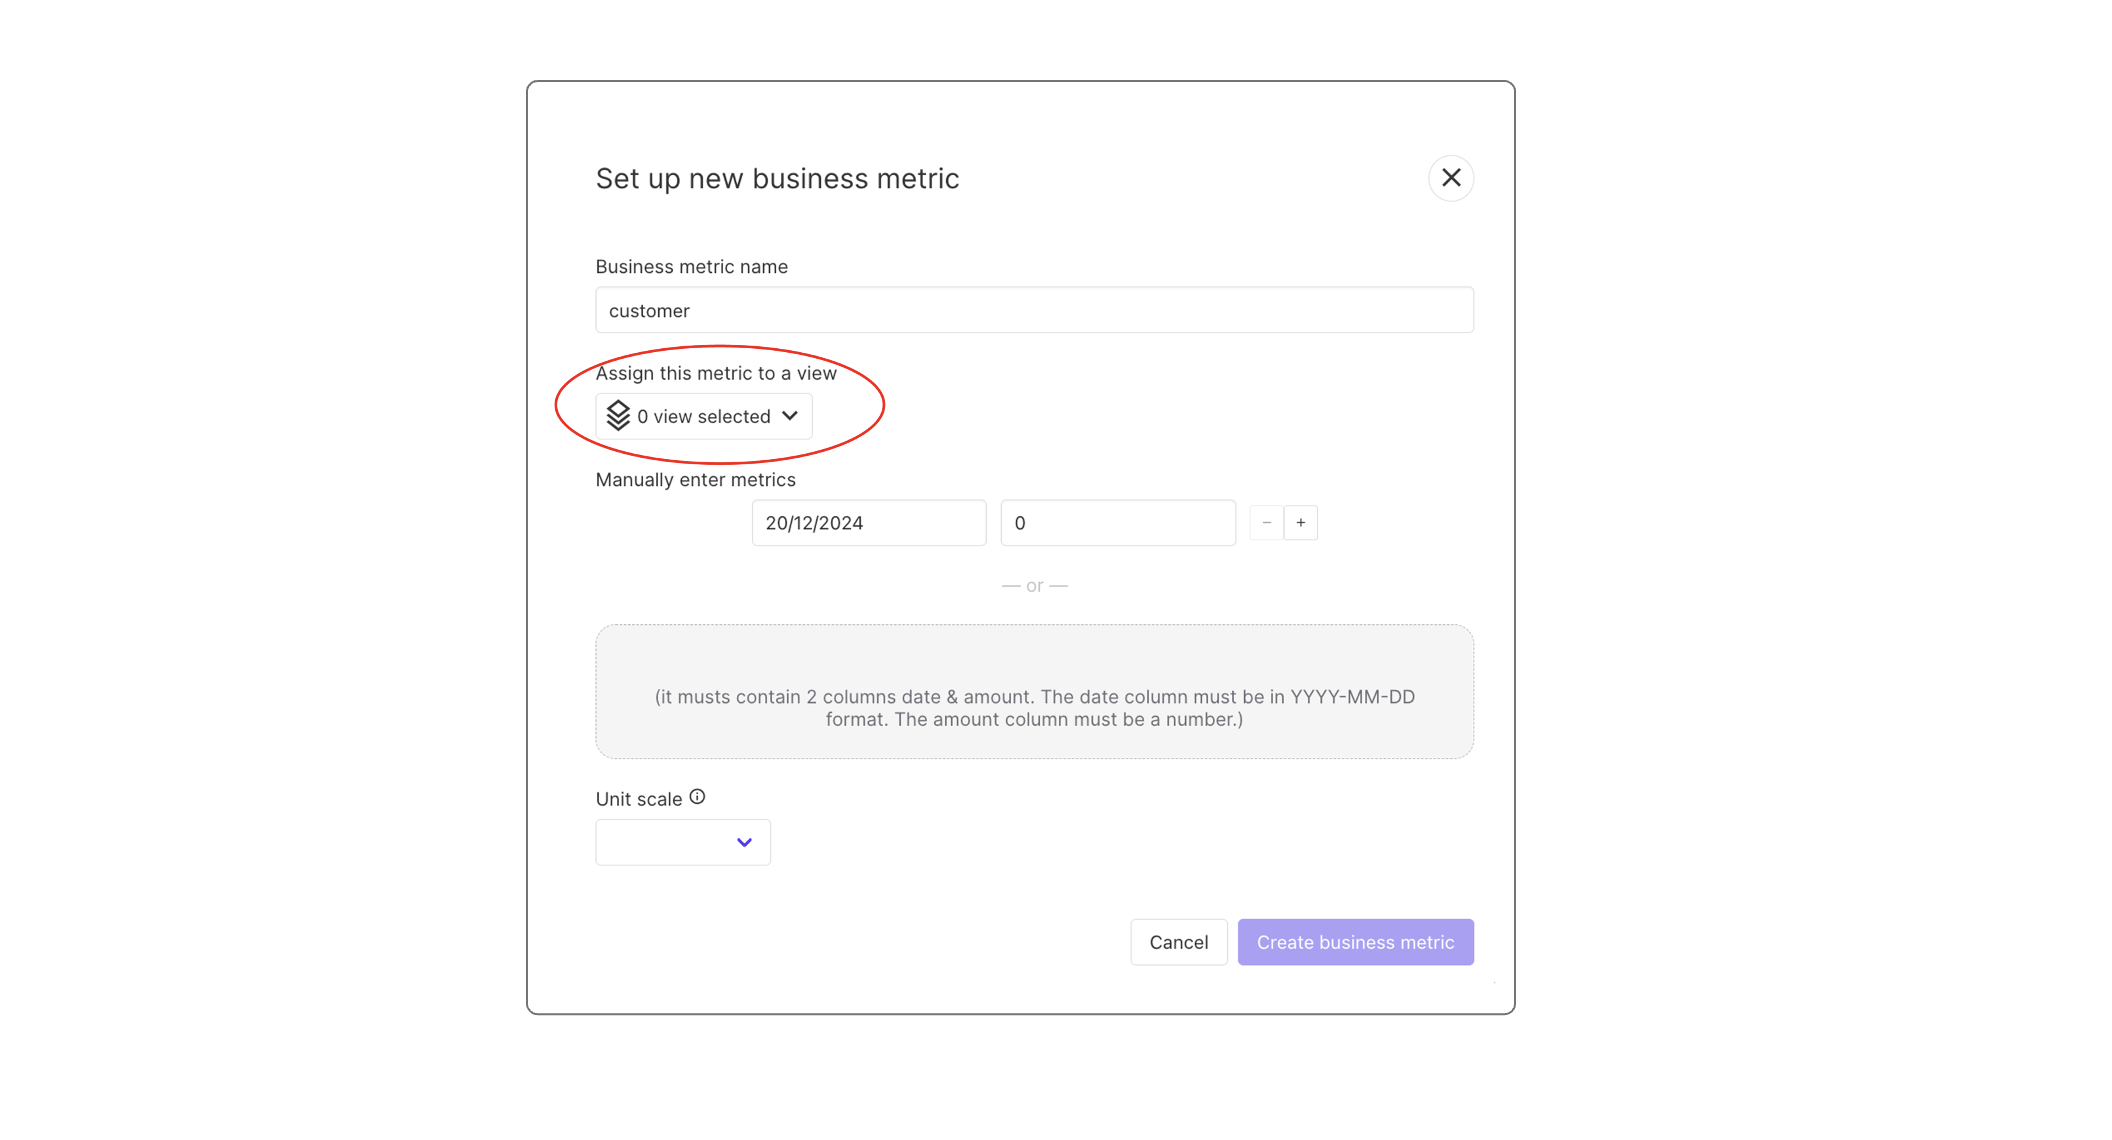Click the close X button top right
The height and width of the screenshot is (1140, 2112).
[1451, 177]
